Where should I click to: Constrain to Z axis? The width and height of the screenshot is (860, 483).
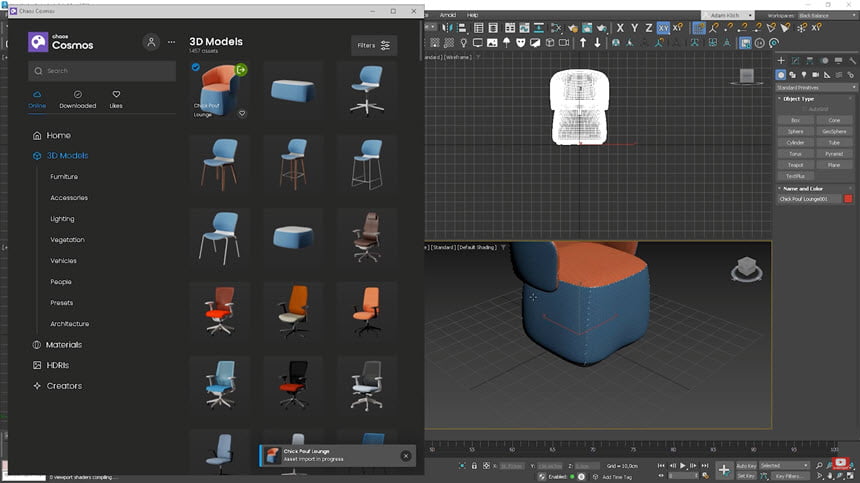point(648,28)
